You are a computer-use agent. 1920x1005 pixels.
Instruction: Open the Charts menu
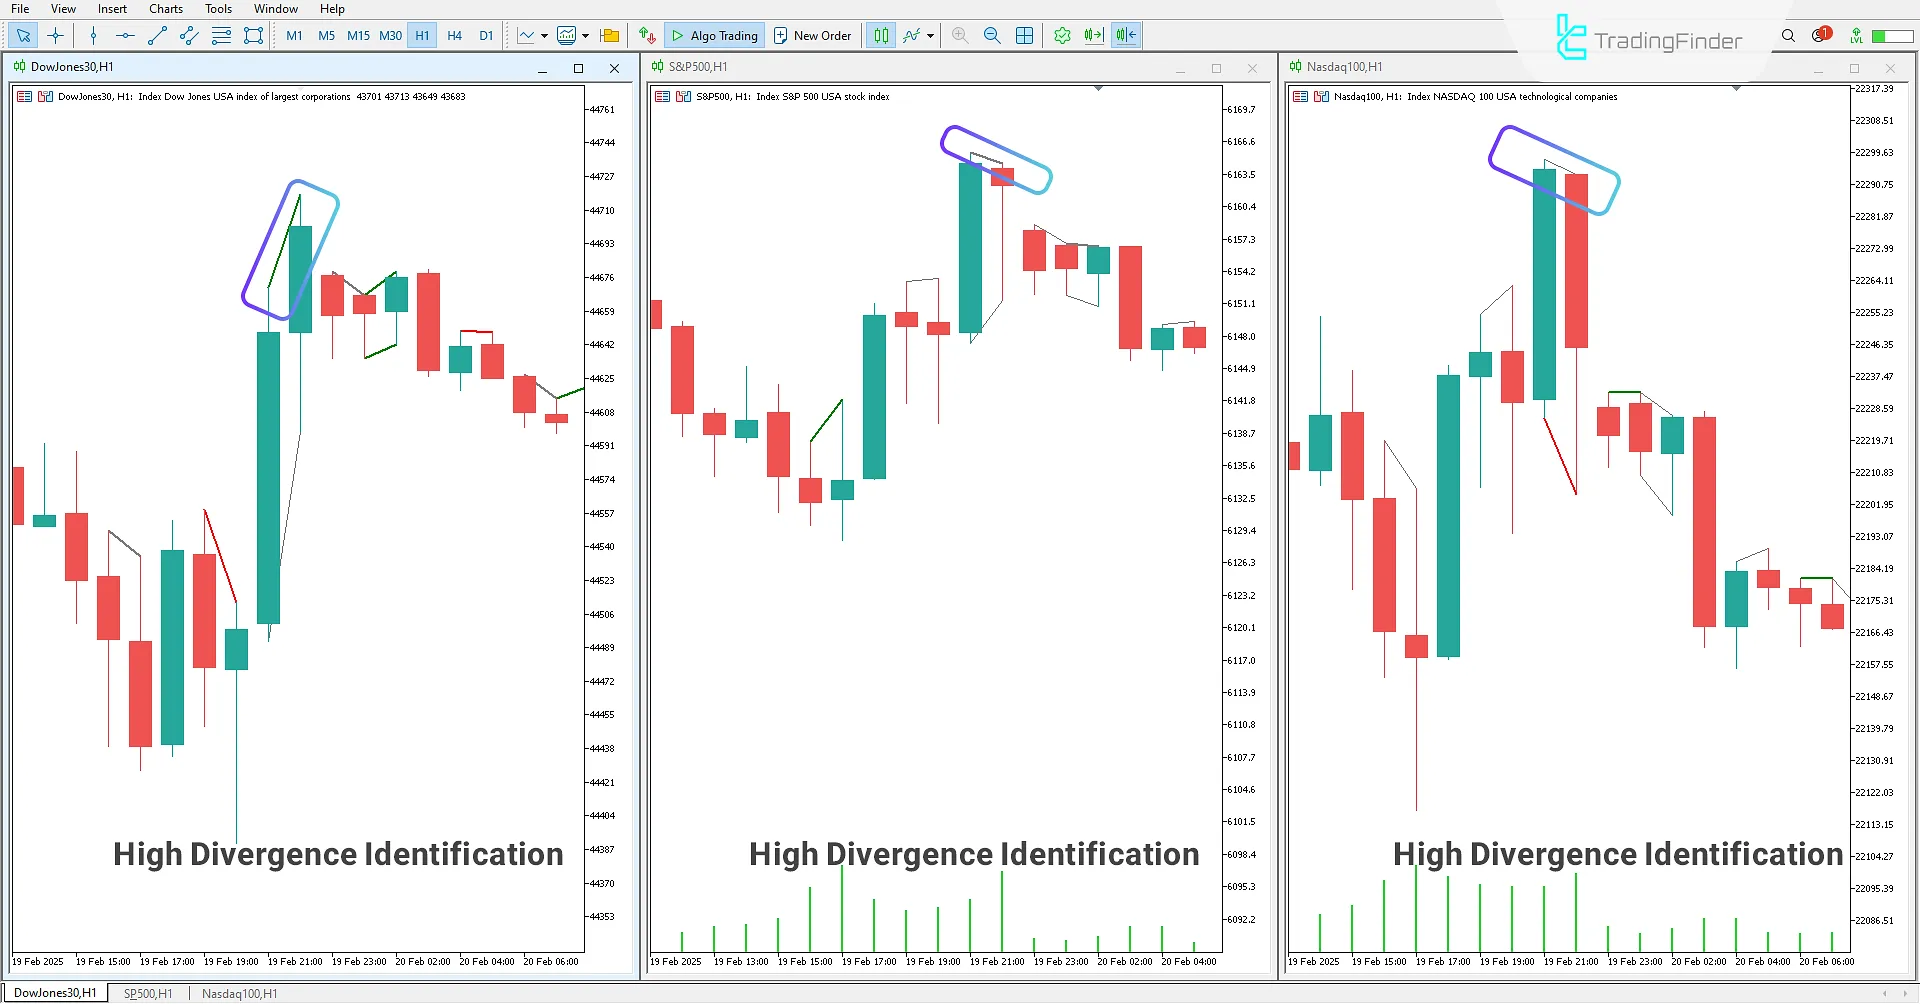pyautogui.click(x=164, y=8)
